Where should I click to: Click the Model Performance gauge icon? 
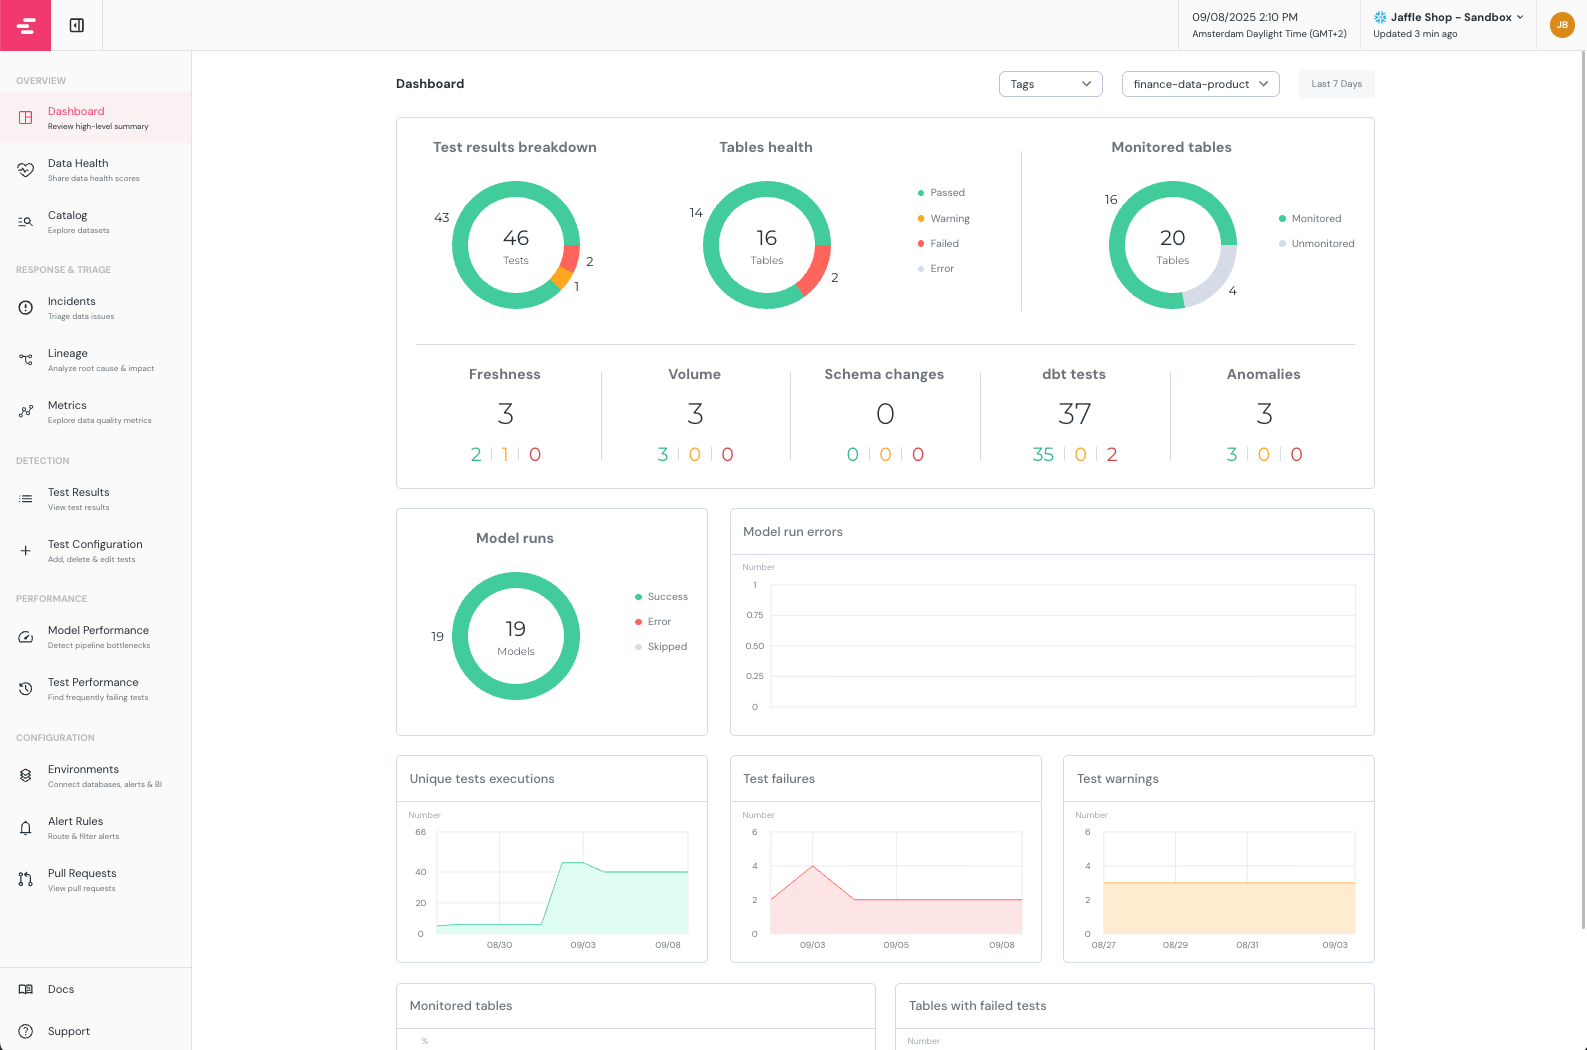(26, 637)
